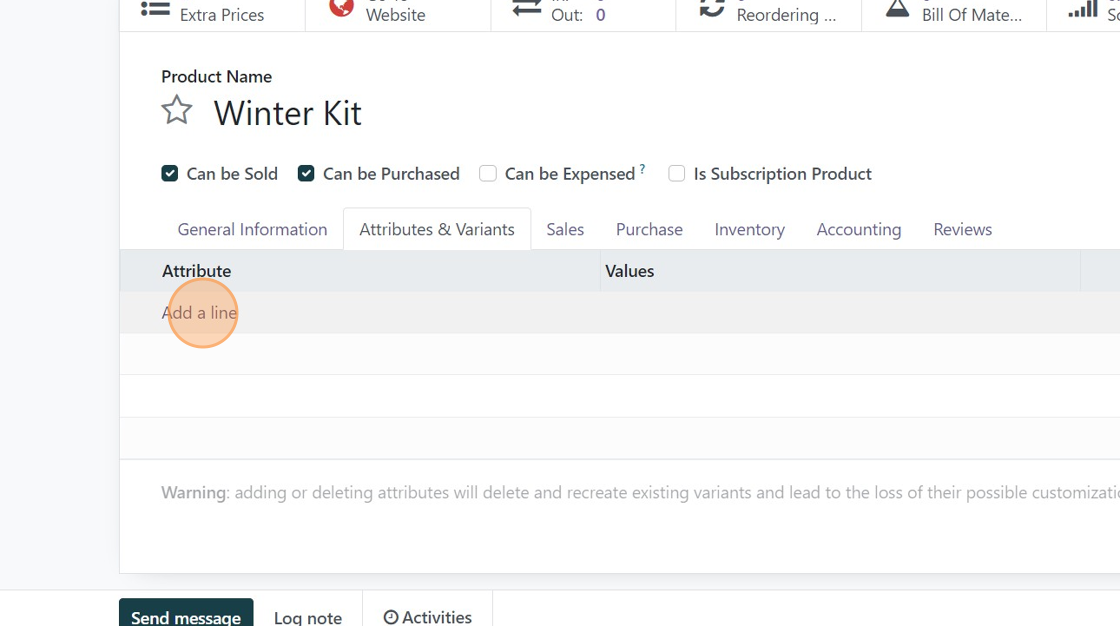The width and height of the screenshot is (1120, 626).
Task: Select the Attributes & Variants tab
Action: pos(436,229)
